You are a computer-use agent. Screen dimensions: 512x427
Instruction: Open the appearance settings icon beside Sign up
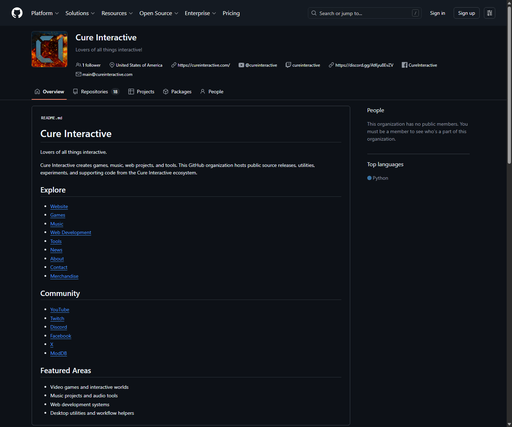(489, 13)
